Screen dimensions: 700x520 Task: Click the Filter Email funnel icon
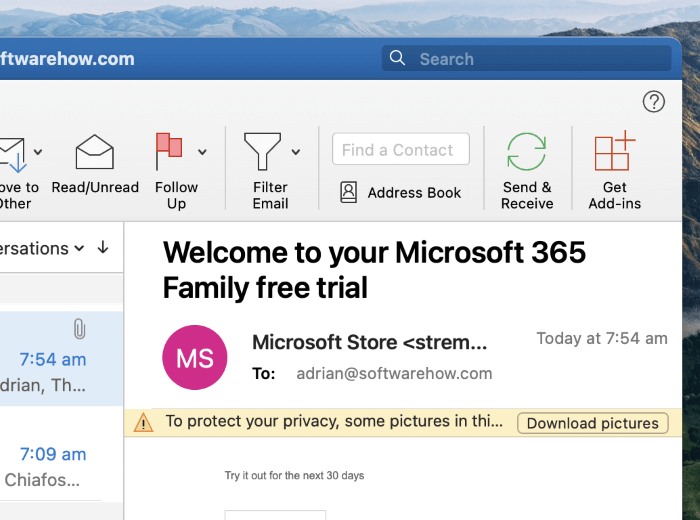pyautogui.click(x=262, y=151)
